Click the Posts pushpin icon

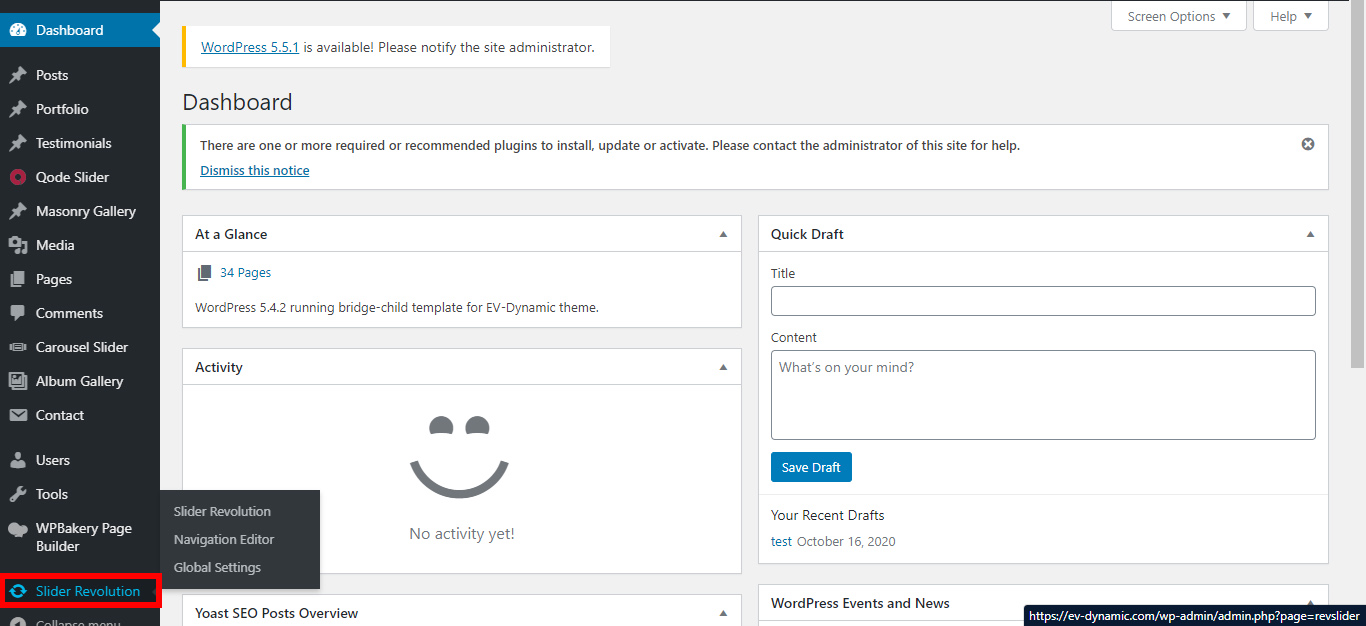(18, 75)
